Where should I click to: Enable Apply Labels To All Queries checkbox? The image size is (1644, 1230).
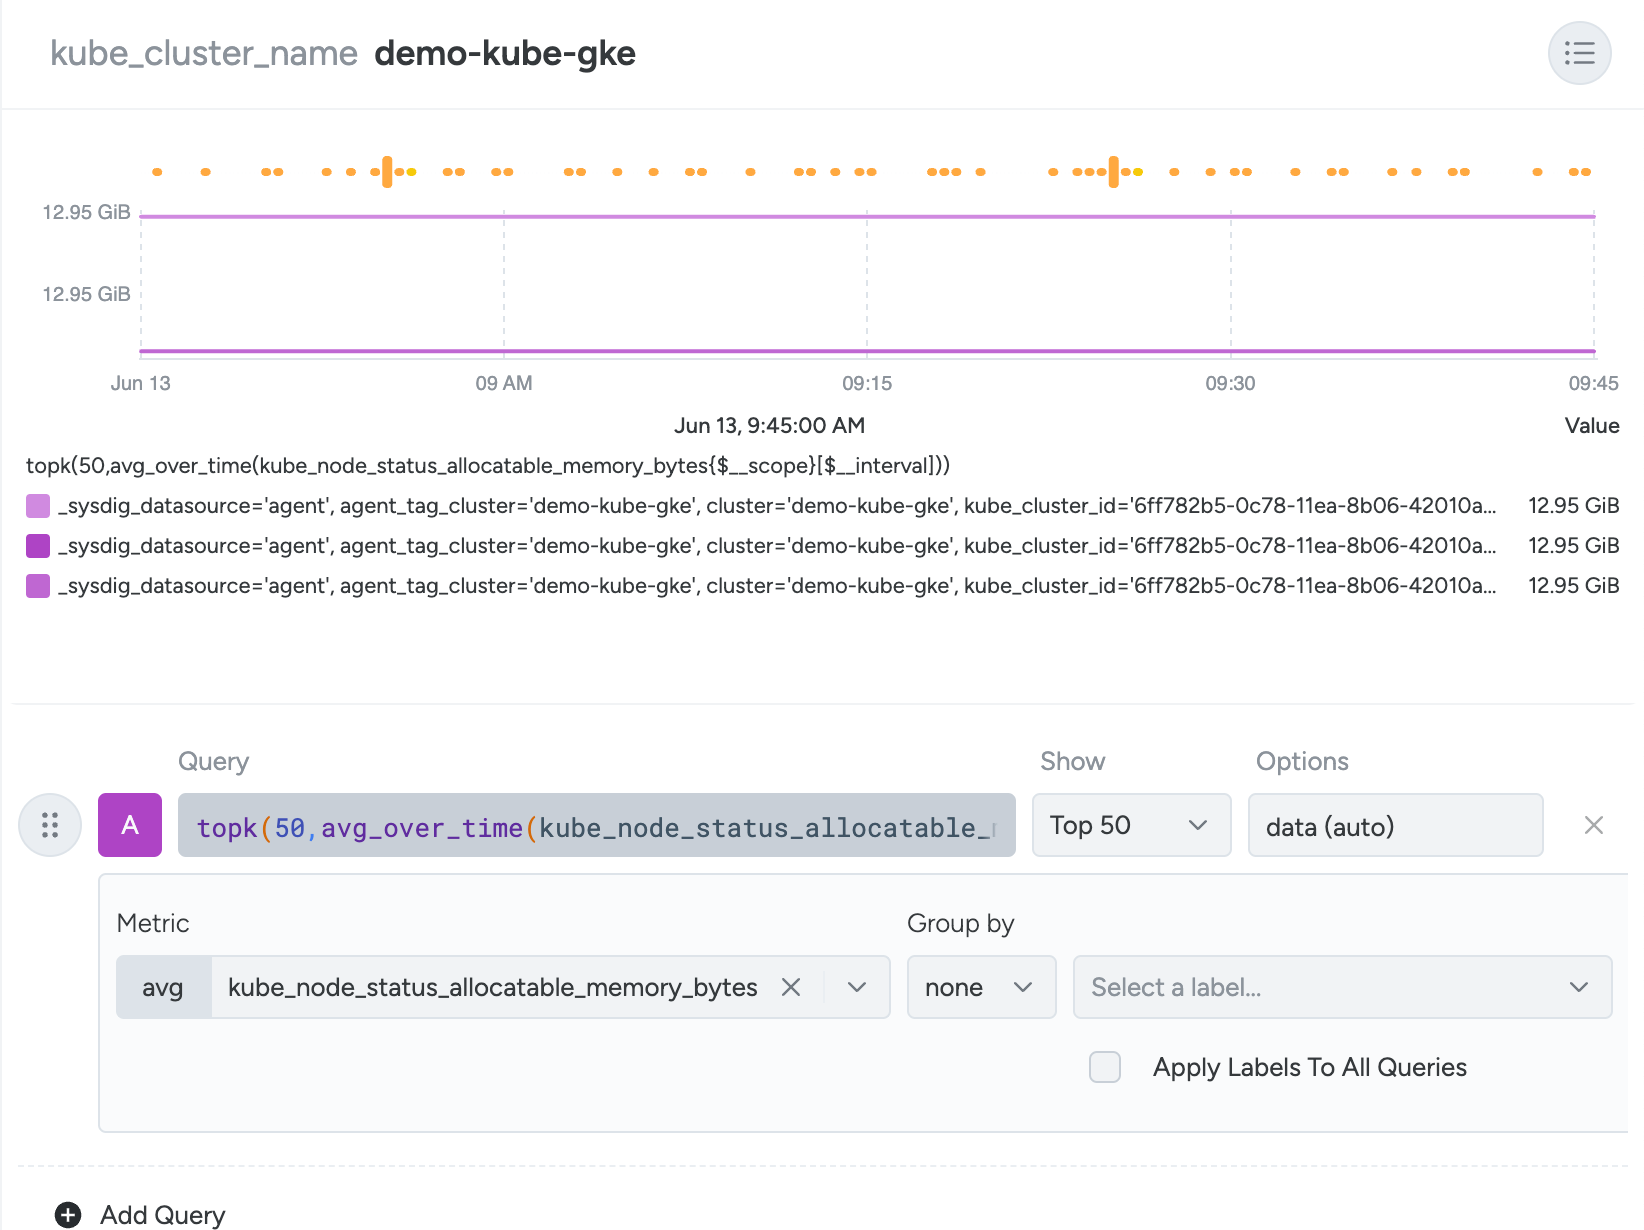[x=1105, y=1067]
